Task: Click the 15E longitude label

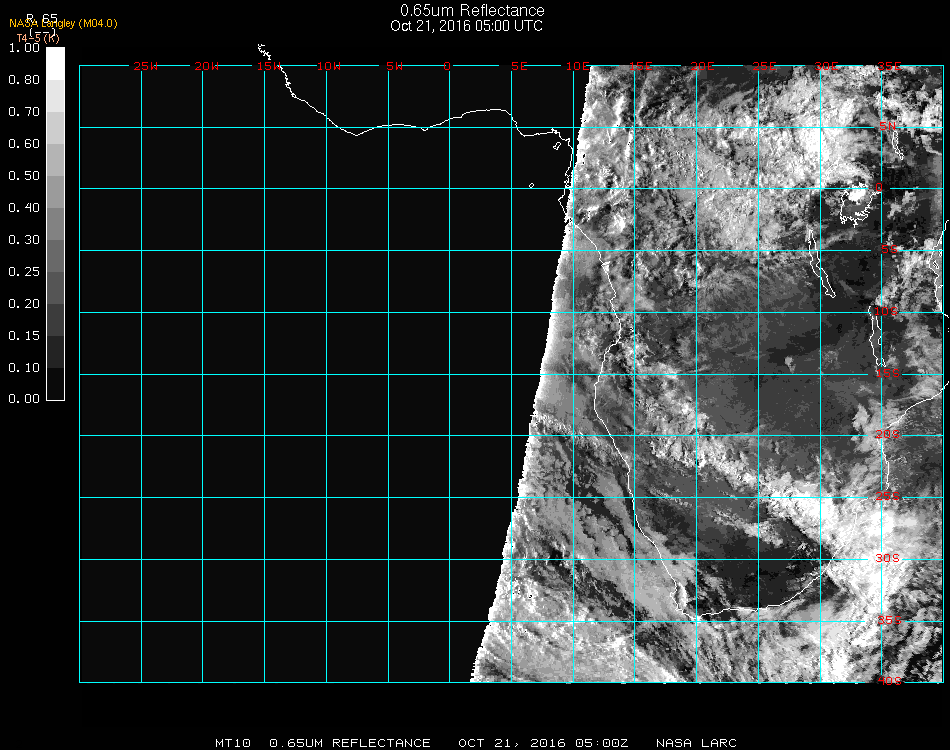Action: coord(640,66)
